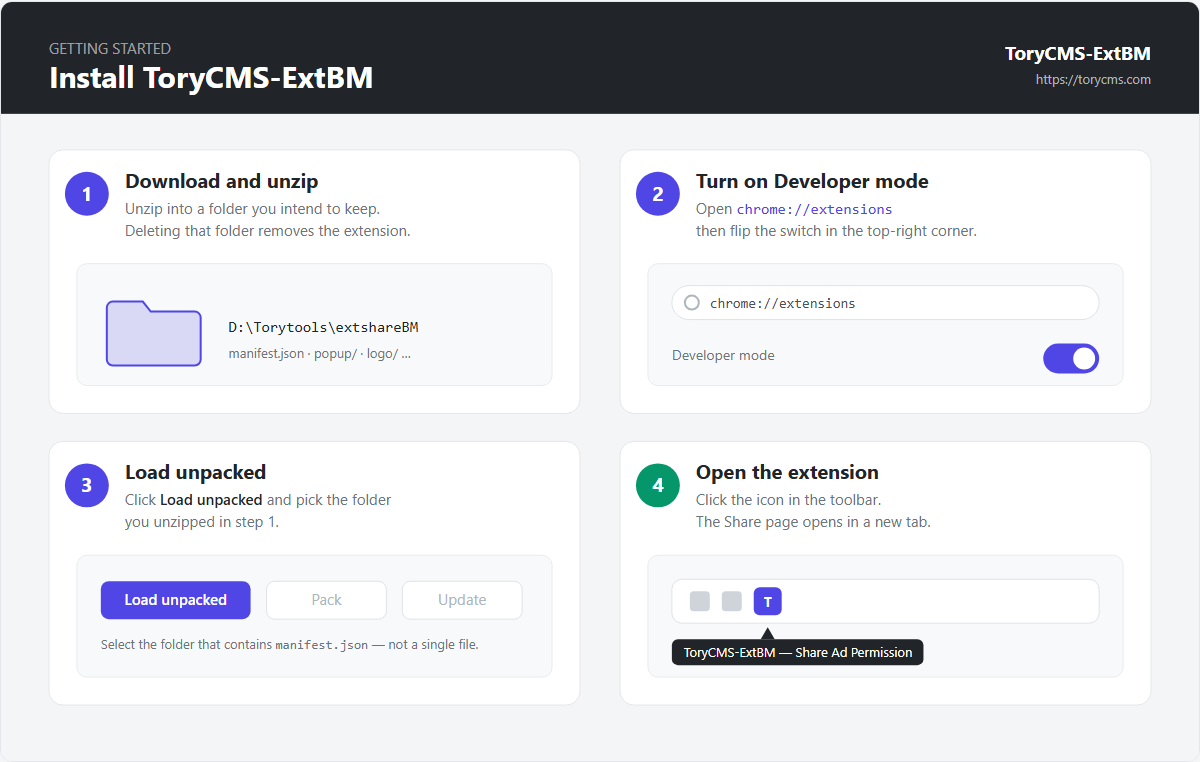Click the GETTING STARTED label

point(110,48)
